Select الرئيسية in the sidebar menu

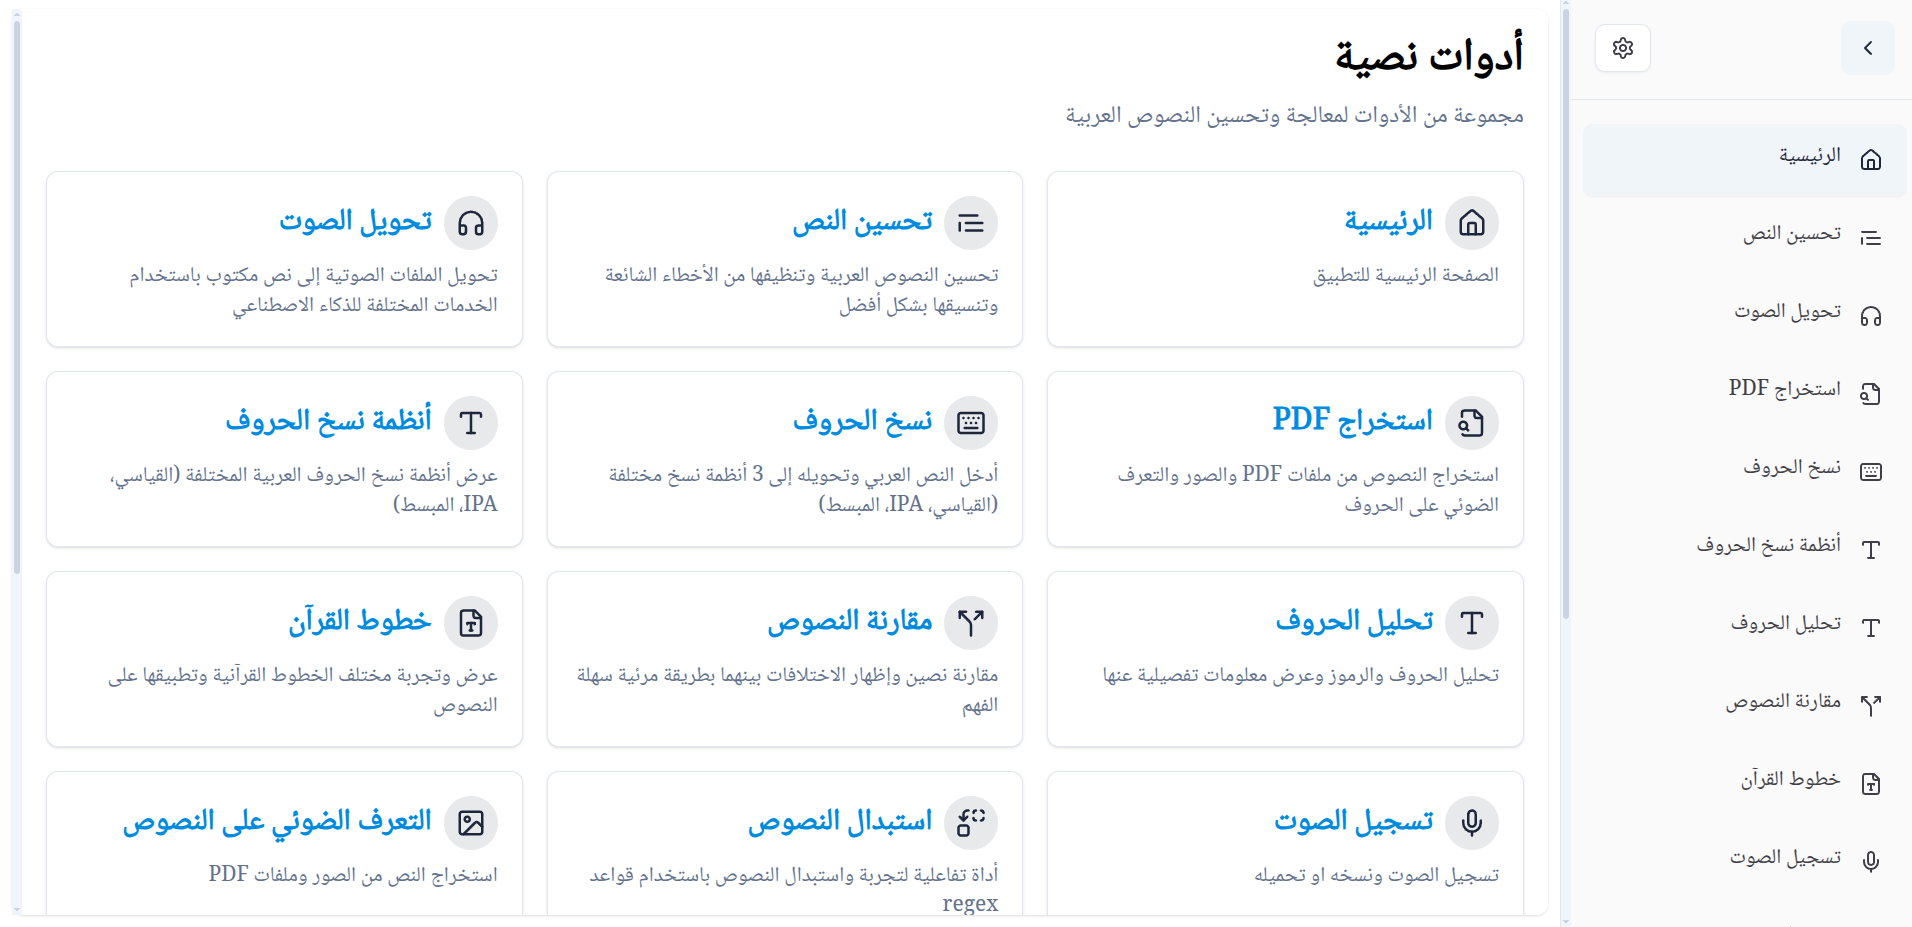(x=1744, y=160)
